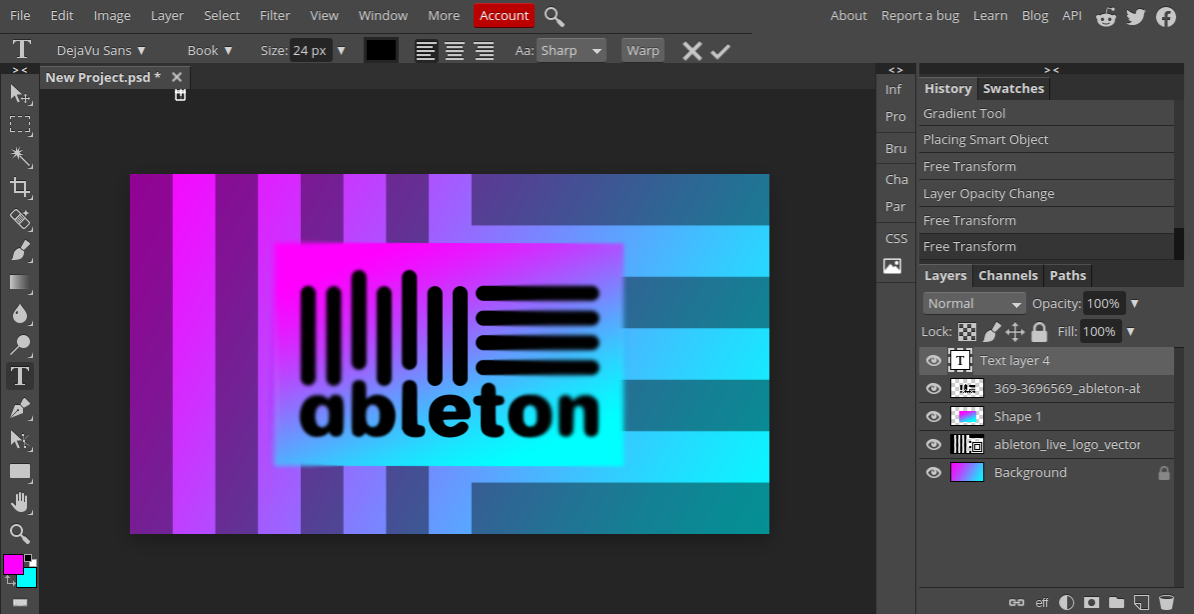Open the Bru brush side panel button
This screenshot has height=614, width=1194.
click(x=896, y=149)
